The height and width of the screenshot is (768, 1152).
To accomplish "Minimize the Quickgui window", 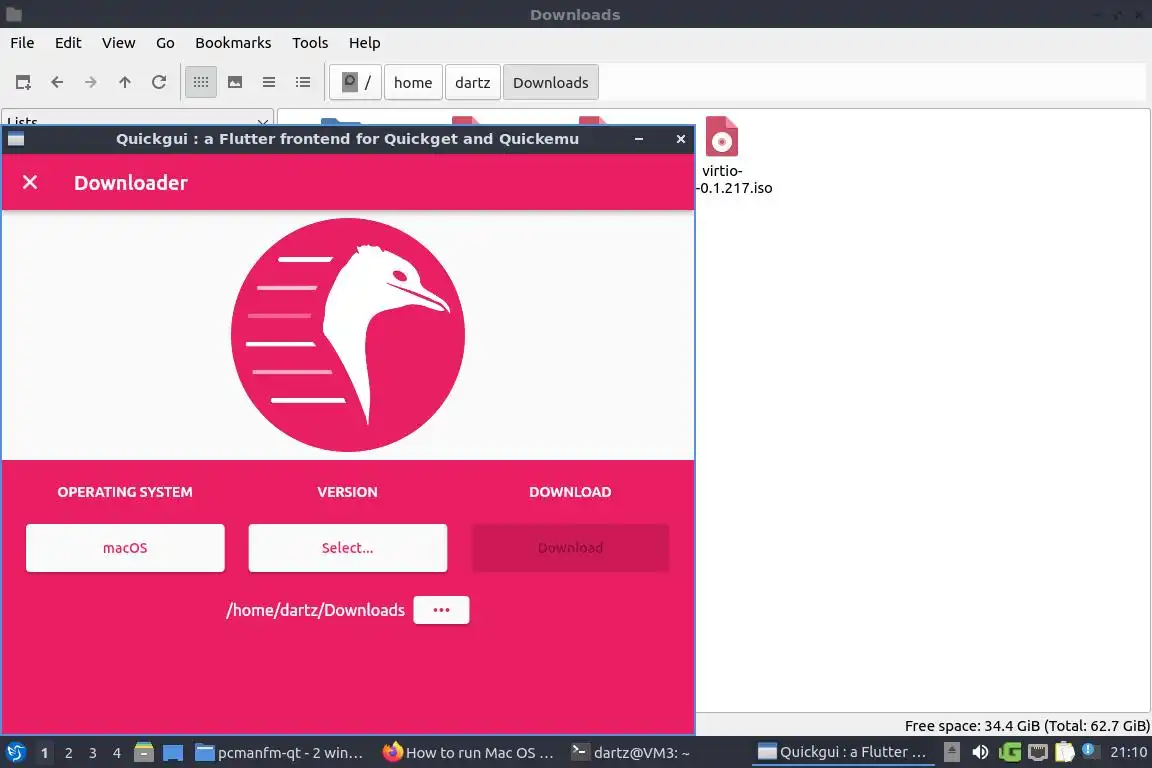I will (639, 139).
